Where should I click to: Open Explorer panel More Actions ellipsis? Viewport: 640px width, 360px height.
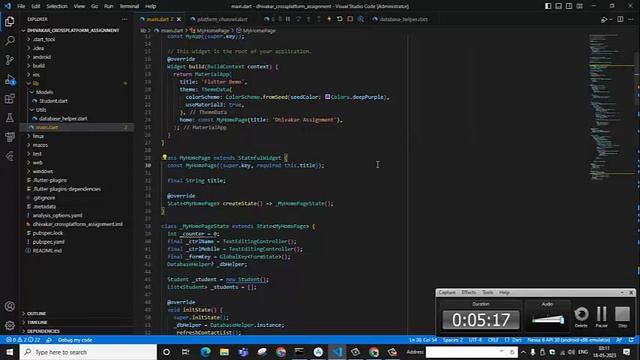(x=124, y=19)
